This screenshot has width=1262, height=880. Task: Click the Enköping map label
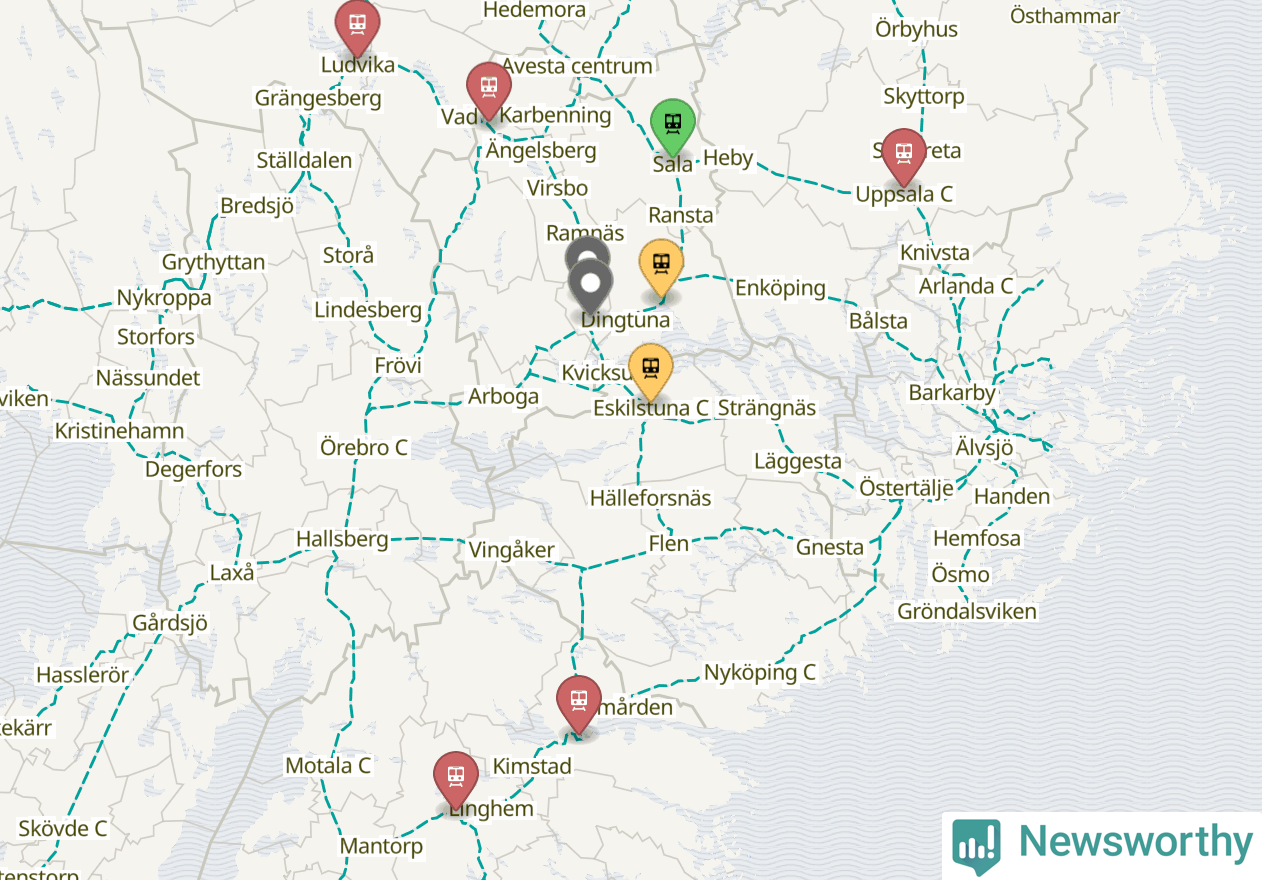click(x=781, y=288)
